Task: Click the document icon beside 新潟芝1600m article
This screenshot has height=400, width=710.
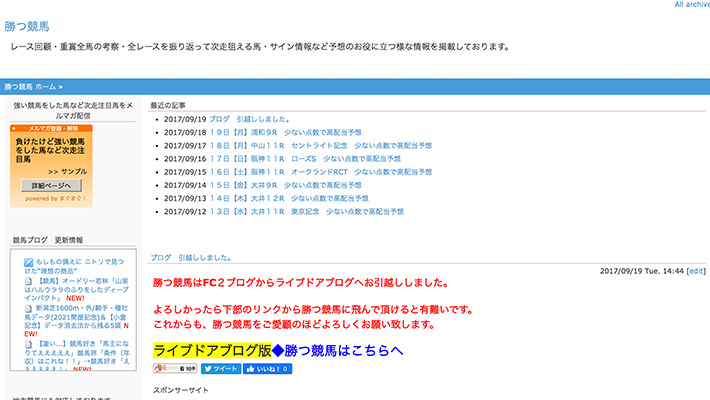Action: pyautogui.click(x=29, y=308)
